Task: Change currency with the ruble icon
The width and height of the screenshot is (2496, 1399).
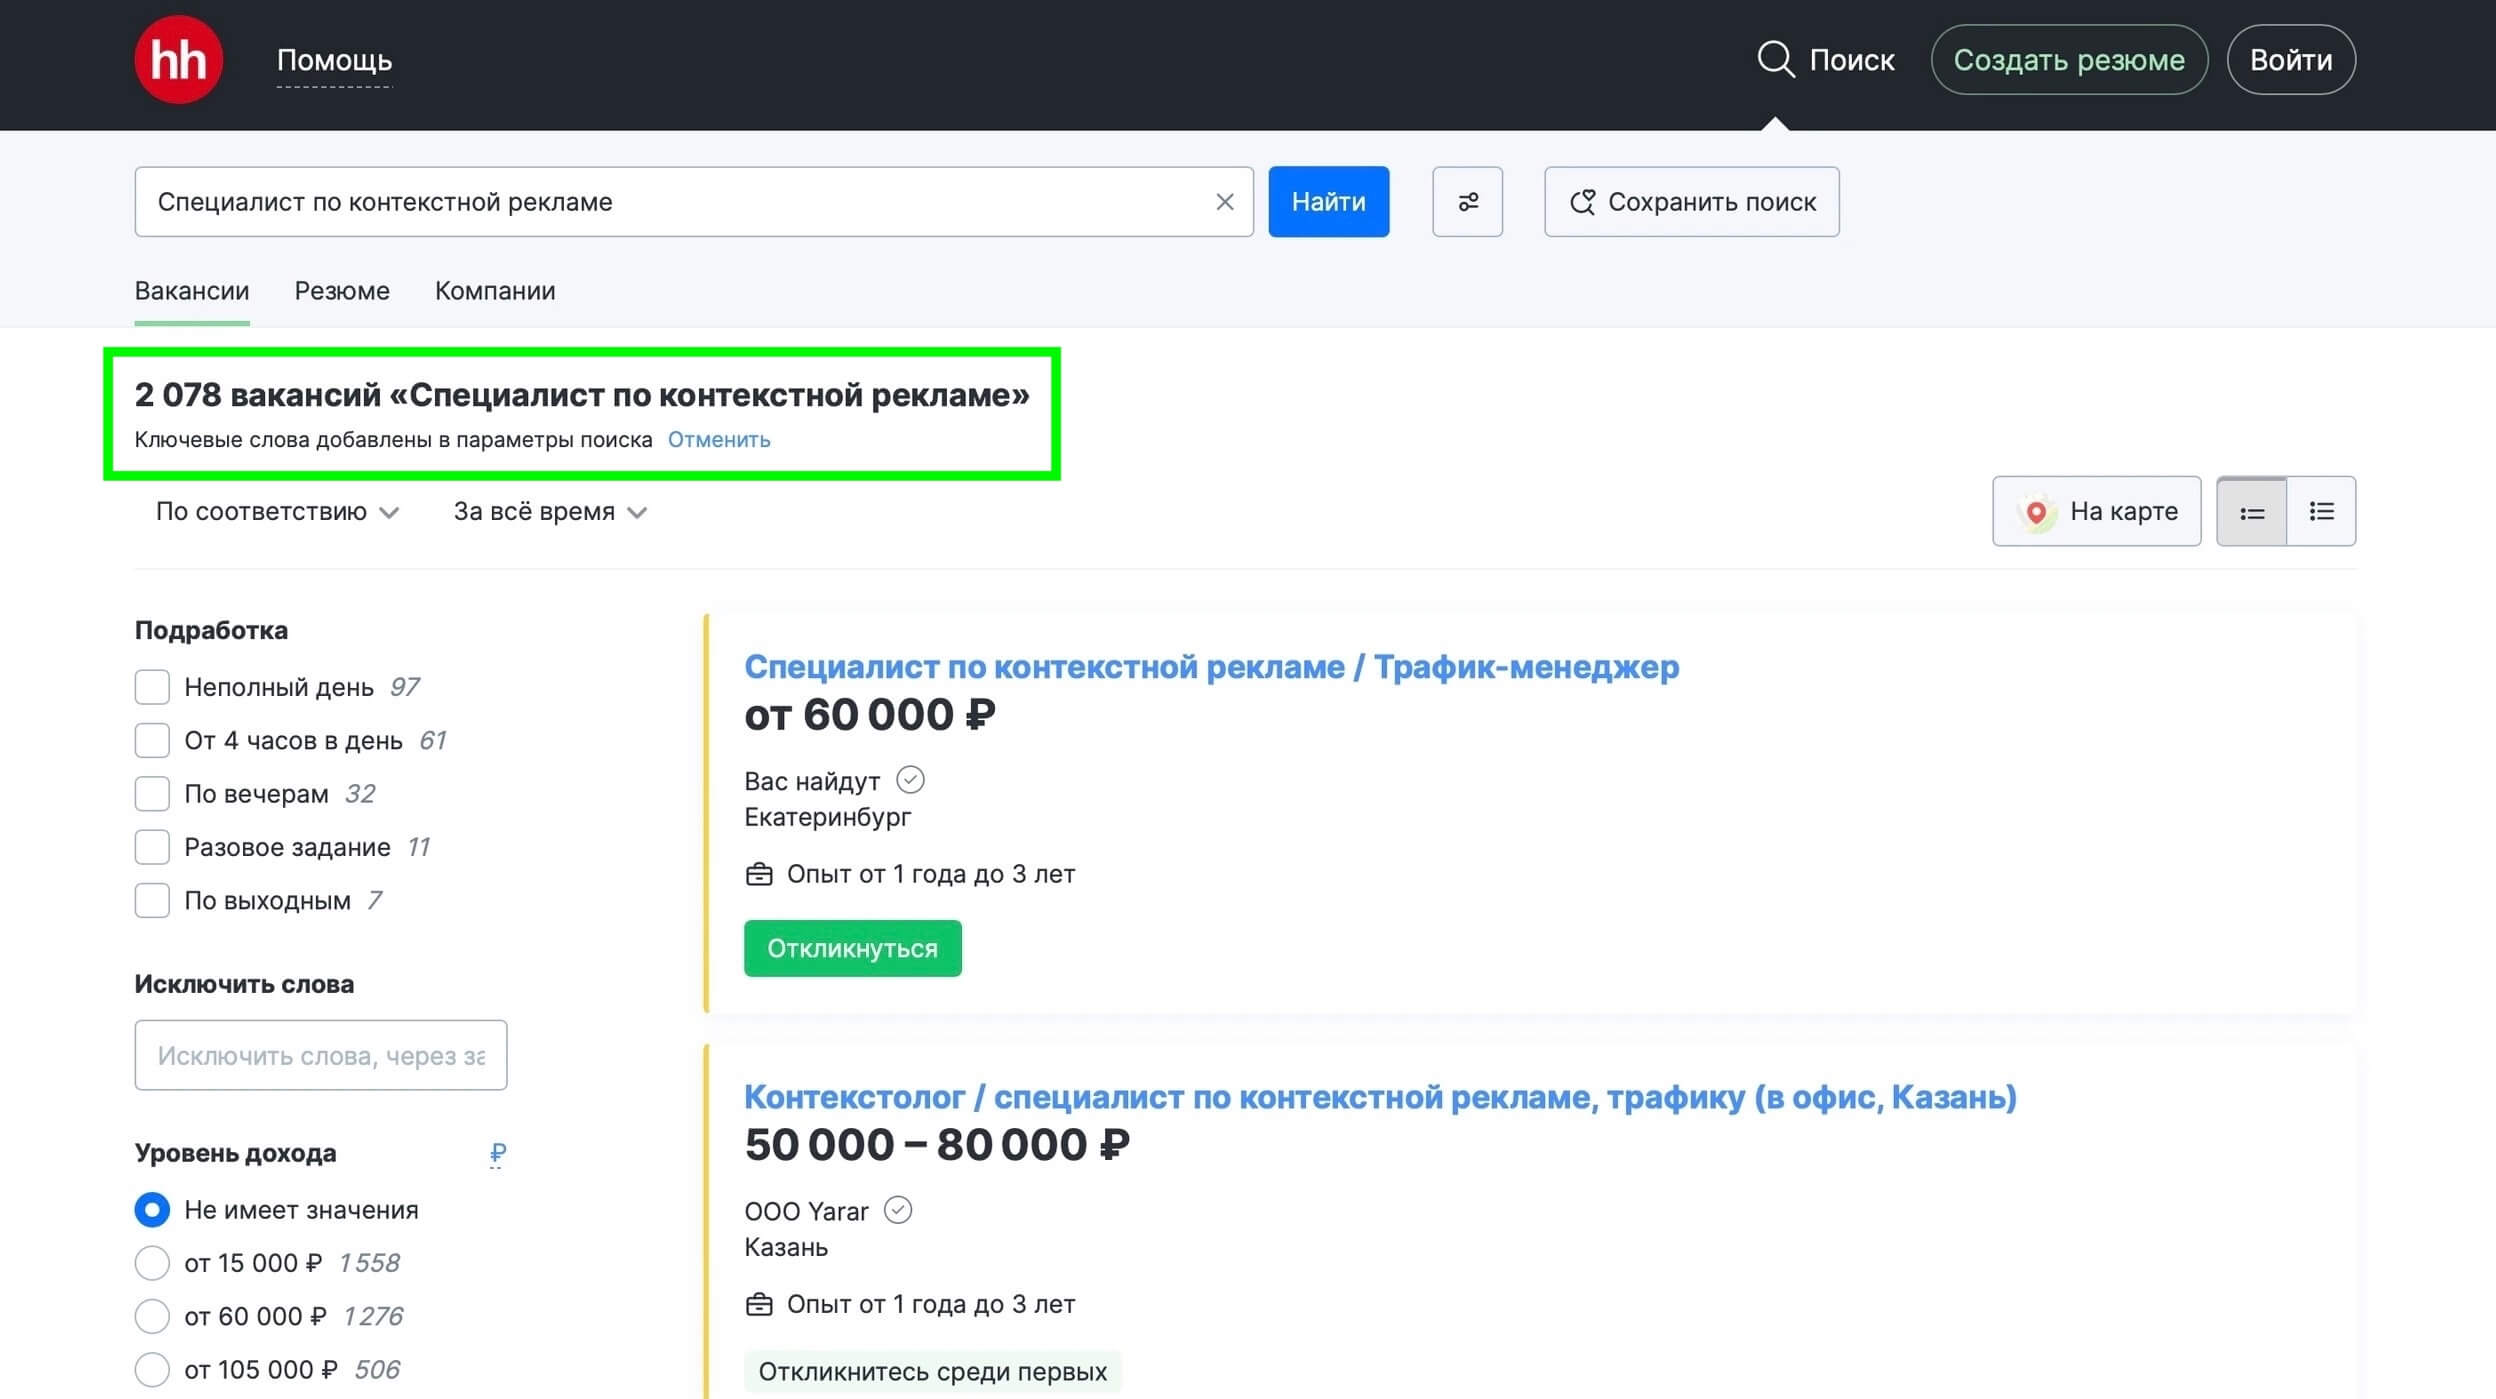Action: click(x=497, y=1154)
